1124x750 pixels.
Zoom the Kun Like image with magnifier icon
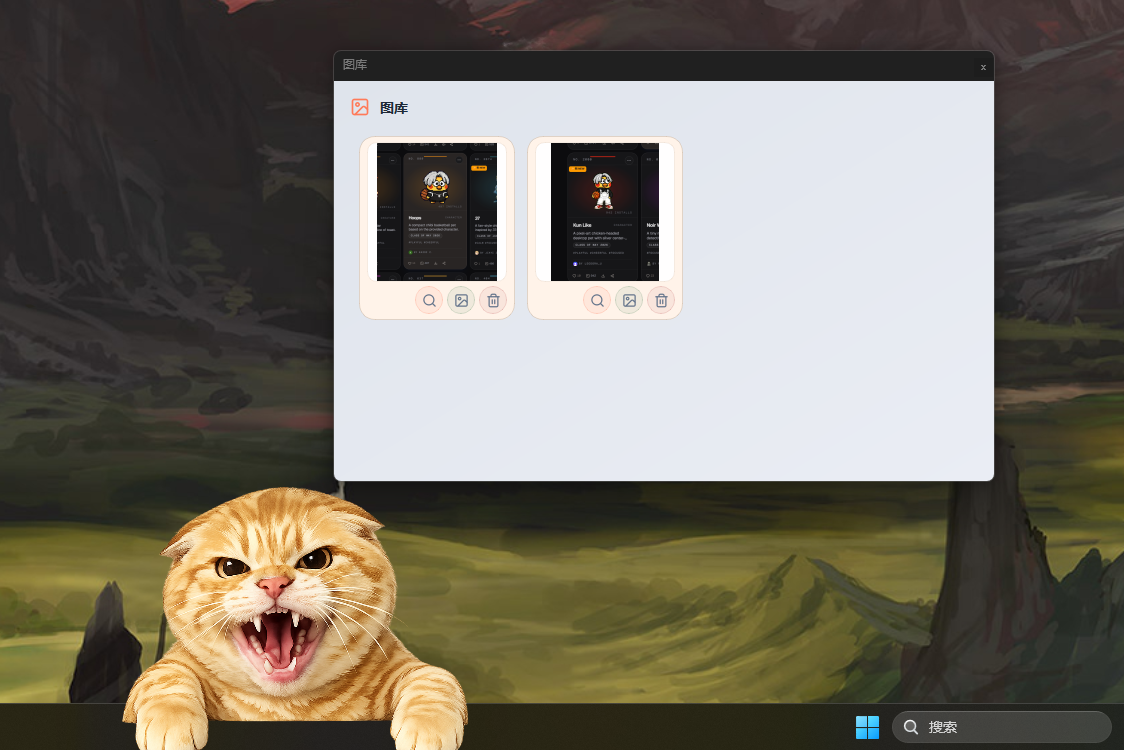click(597, 300)
